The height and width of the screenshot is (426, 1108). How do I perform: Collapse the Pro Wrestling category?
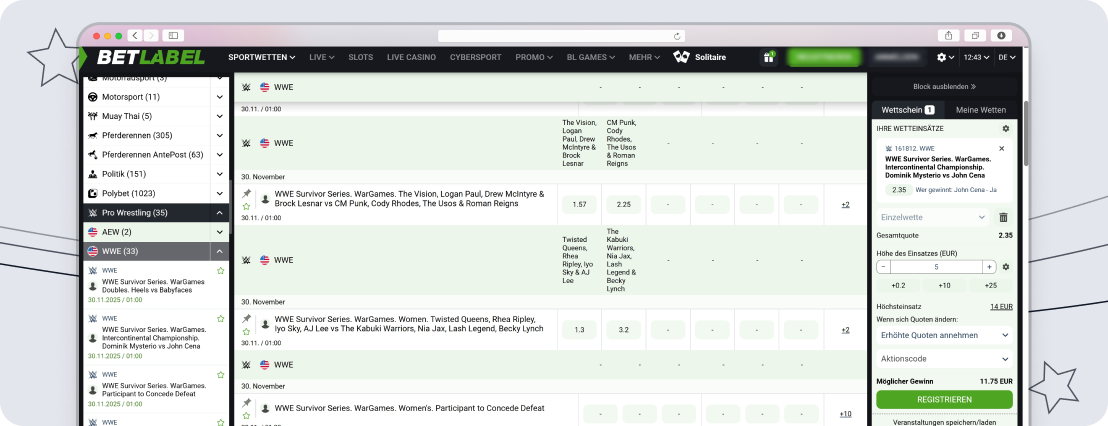(x=219, y=213)
